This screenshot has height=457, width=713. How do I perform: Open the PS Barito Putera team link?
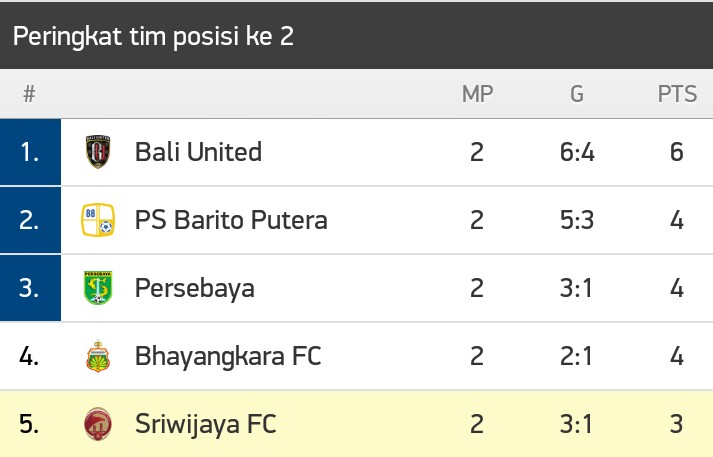(x=231, y=220)
